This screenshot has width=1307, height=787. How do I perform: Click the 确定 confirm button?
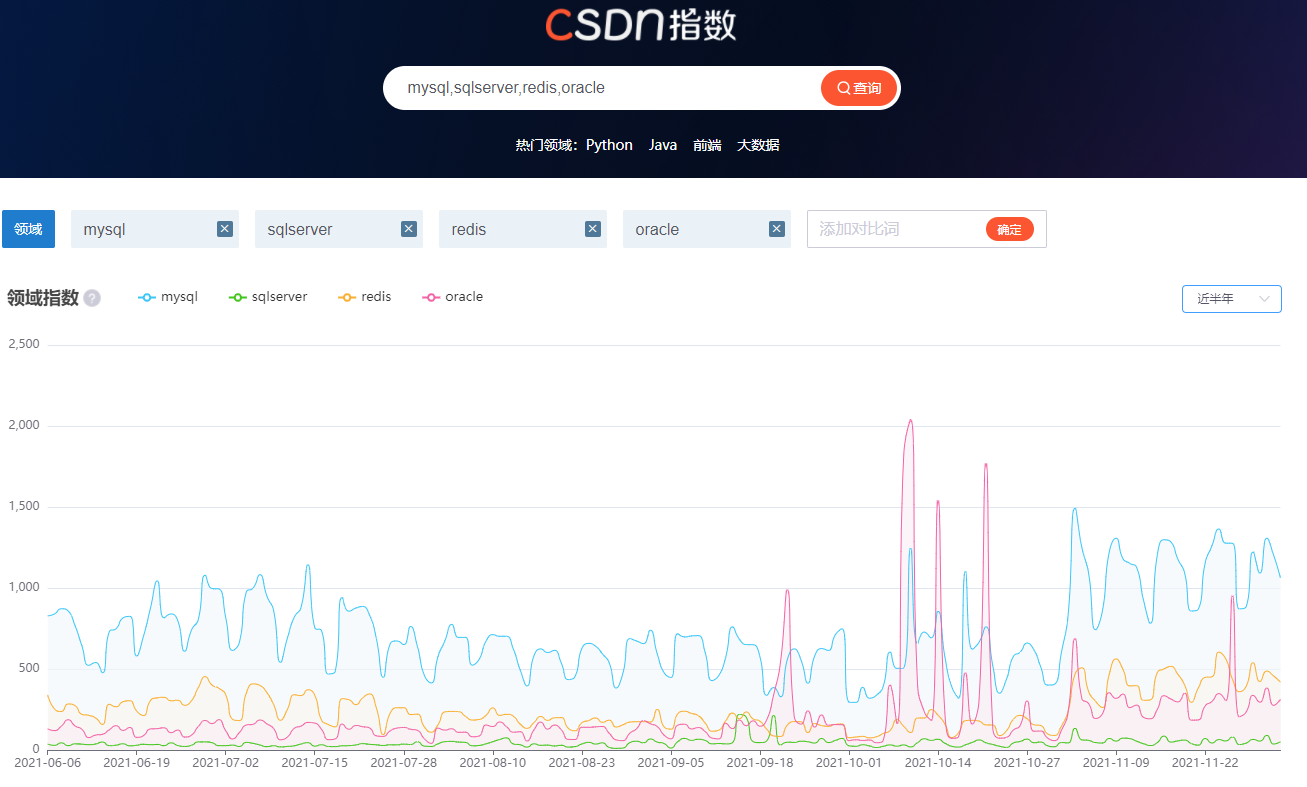pos(1010,229)
